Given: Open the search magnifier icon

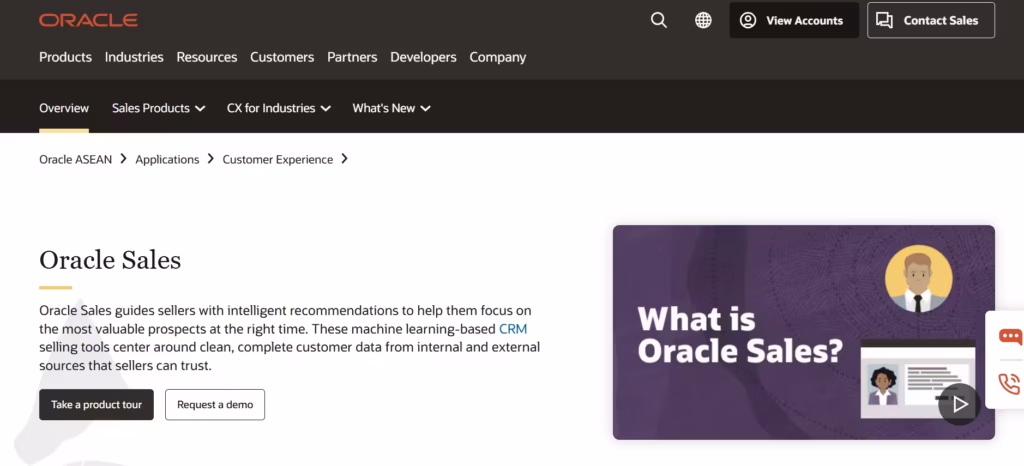Looking at the screenshot, I should pos(659,20).
